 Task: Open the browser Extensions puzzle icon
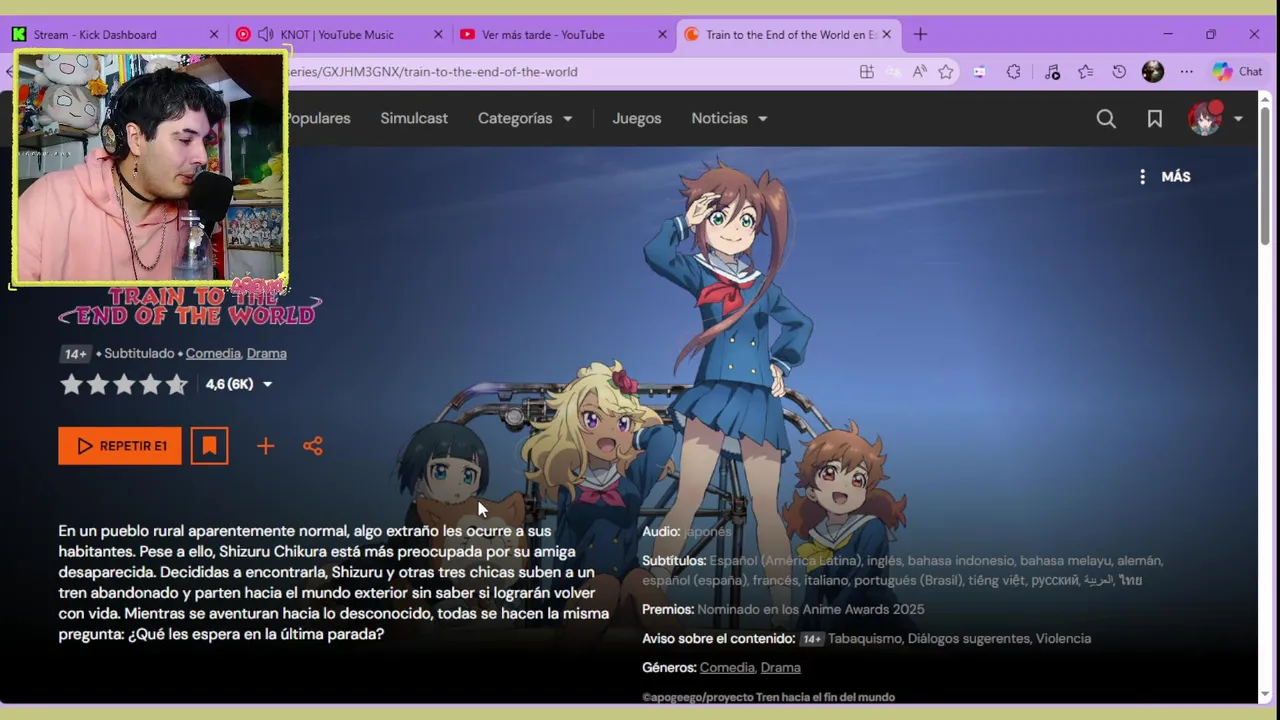coord(1013,72)
